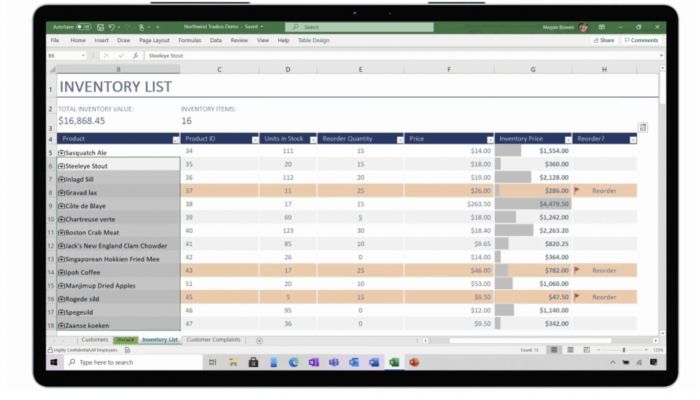Screen dimensions: 700x400
Task: Click the Highly Confidential sensitivity label
Action: pyautogui.click(x=83, y=350)
